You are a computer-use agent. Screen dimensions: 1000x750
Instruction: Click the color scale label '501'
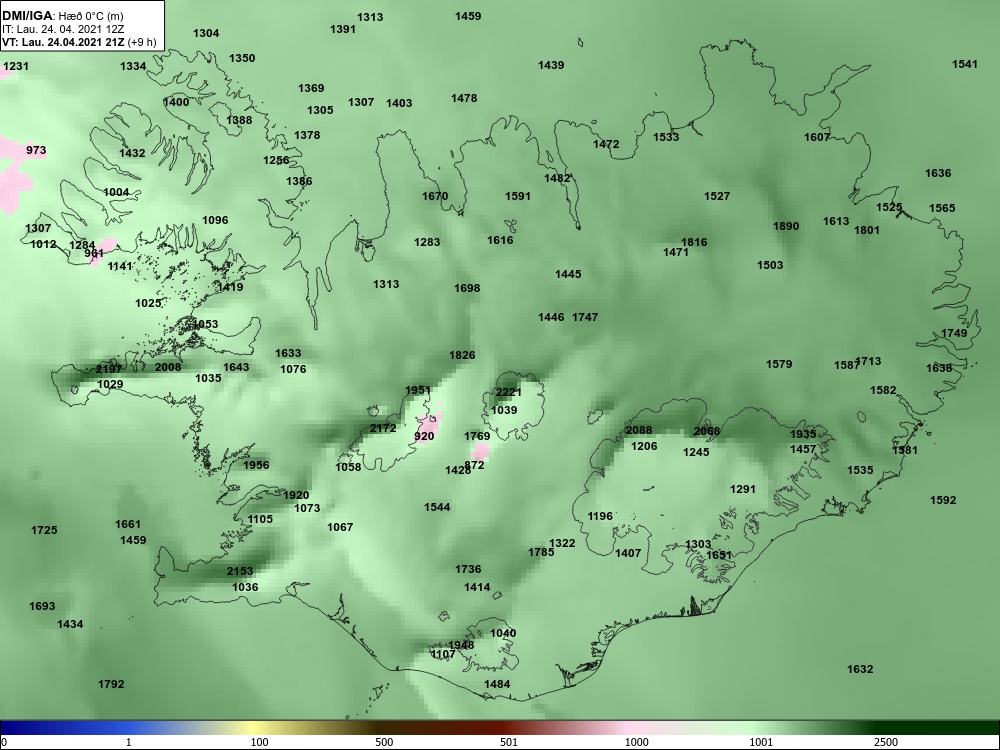[x=508, y=742]
